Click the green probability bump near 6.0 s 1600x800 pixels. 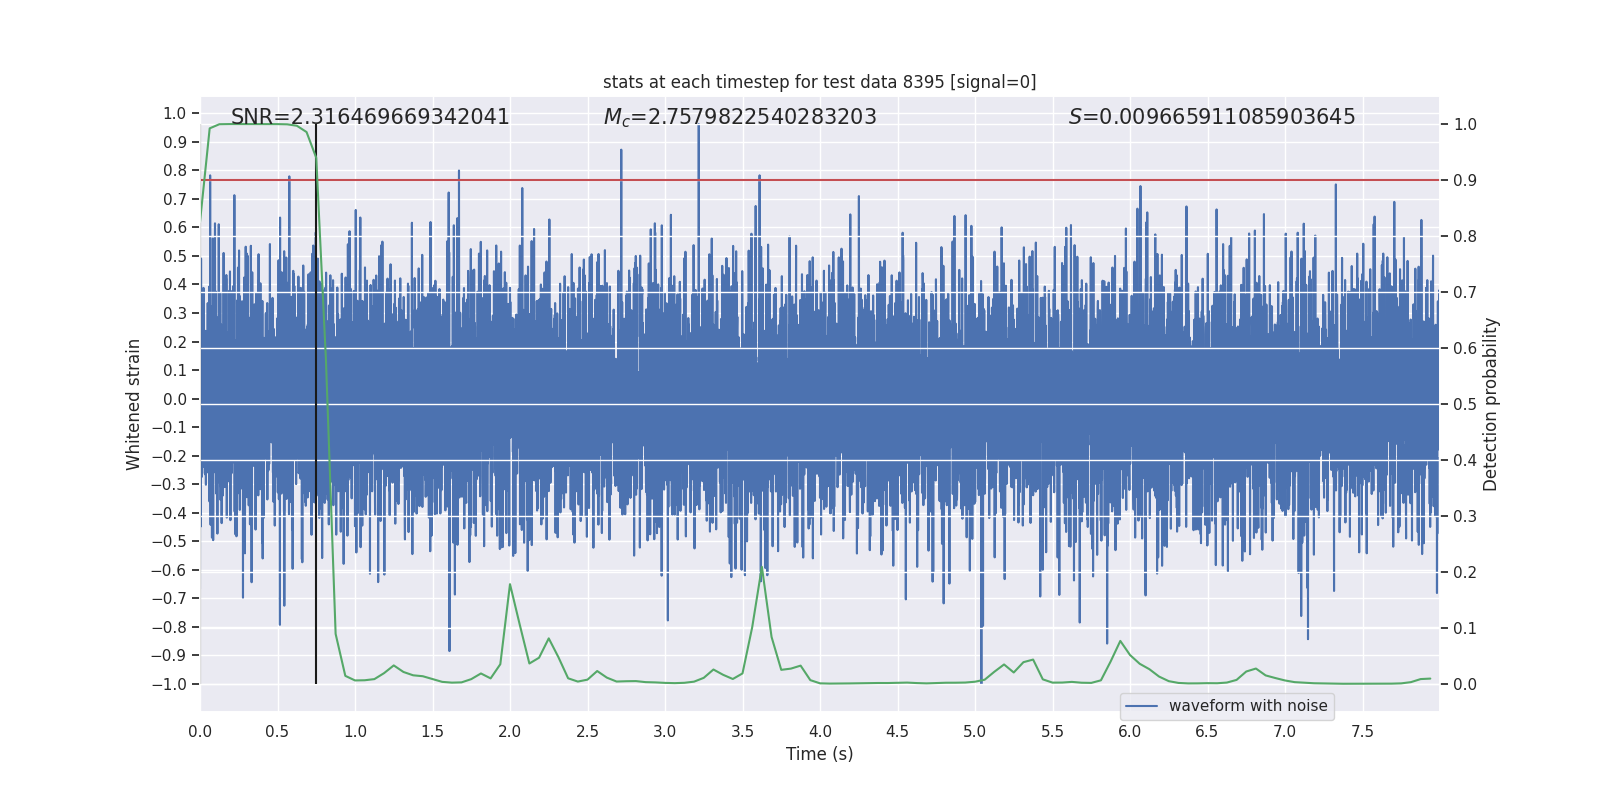click(1120, 642)
